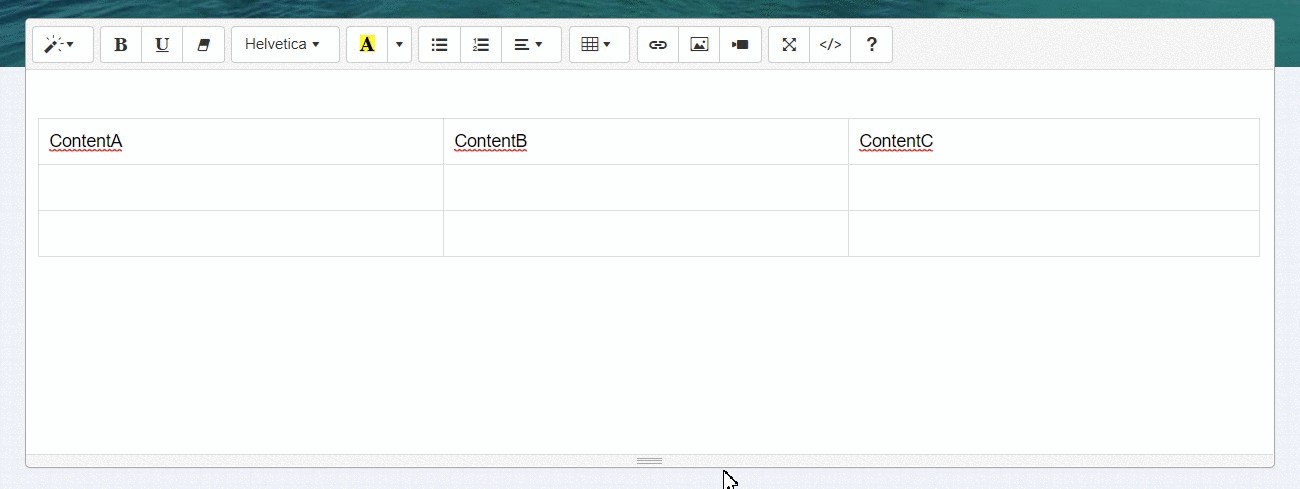Click the empty cell directly below ContentB
Image resolution: width=1300 pixels, height=489 pixels.
click(x=646, y=188)
